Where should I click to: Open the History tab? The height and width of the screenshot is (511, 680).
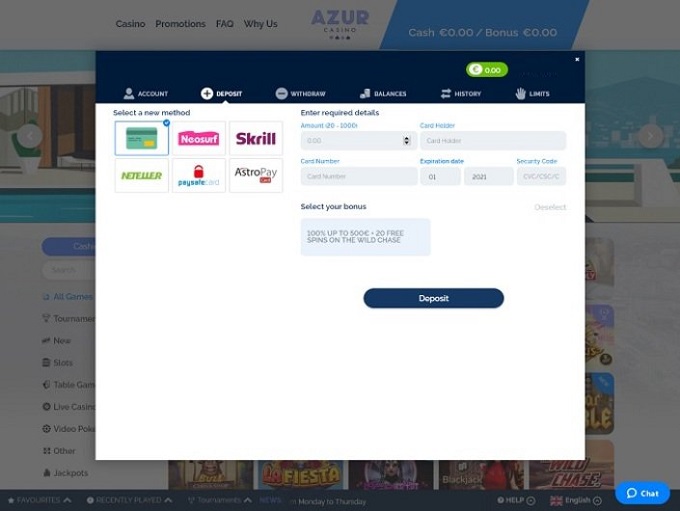[x=461, y=93]
